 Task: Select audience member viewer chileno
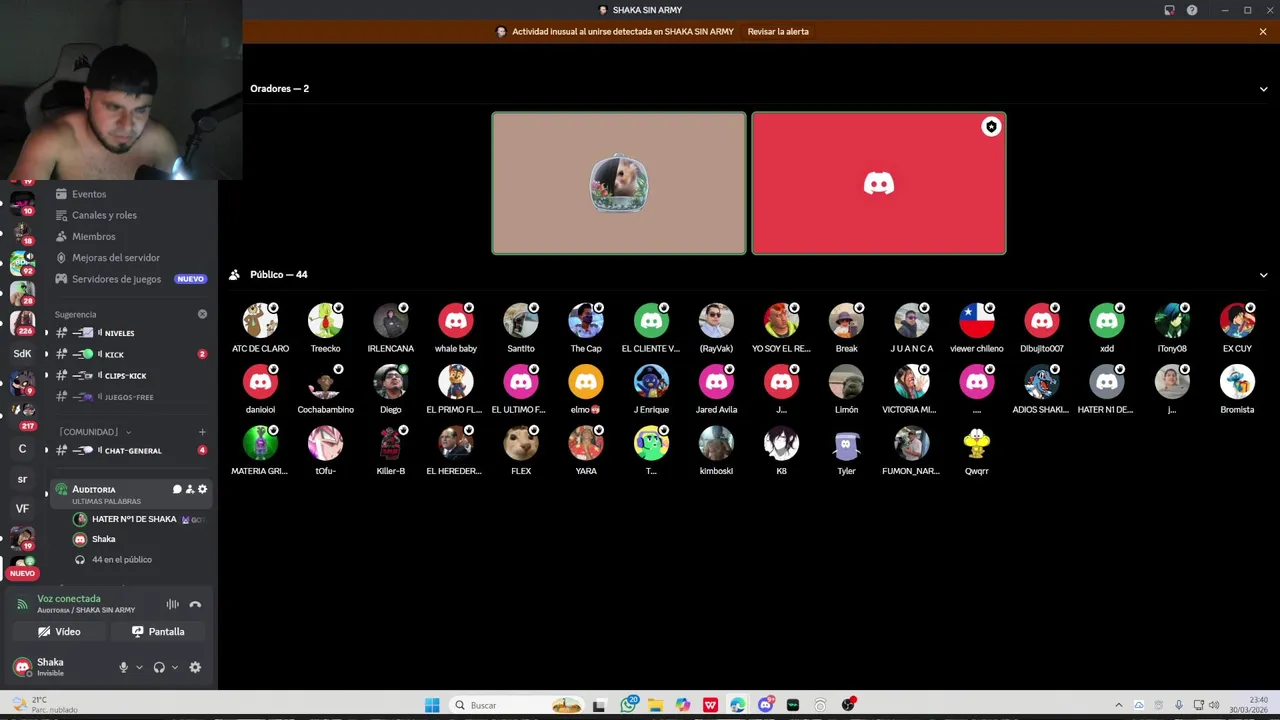(x=977, y=328)
